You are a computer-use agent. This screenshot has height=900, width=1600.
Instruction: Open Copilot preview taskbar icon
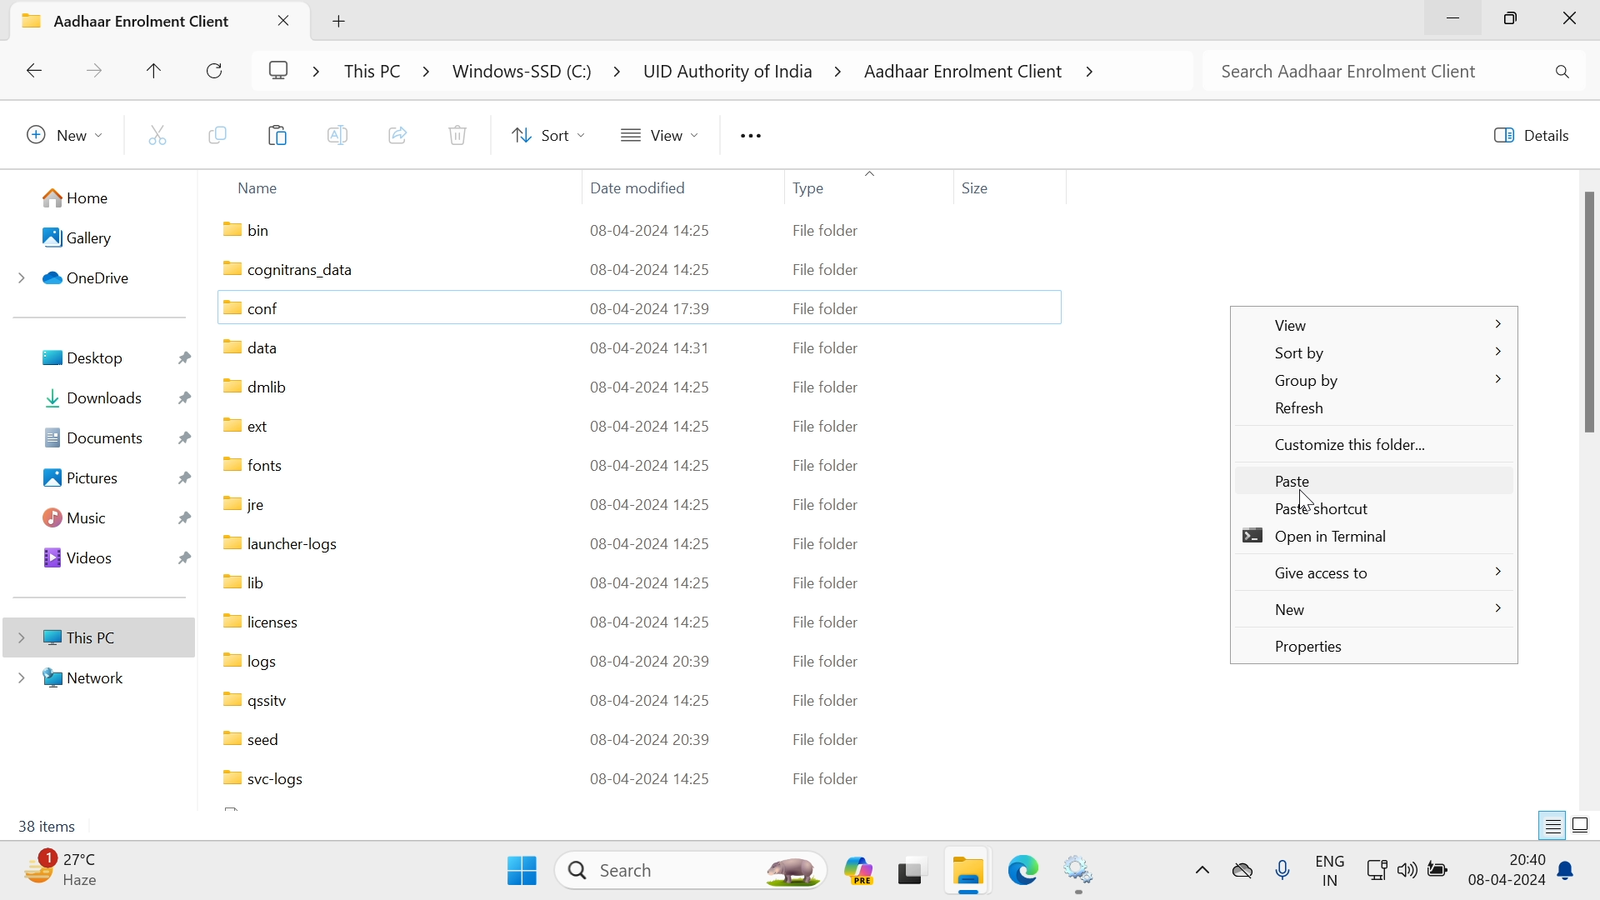[x=858, y=870]
